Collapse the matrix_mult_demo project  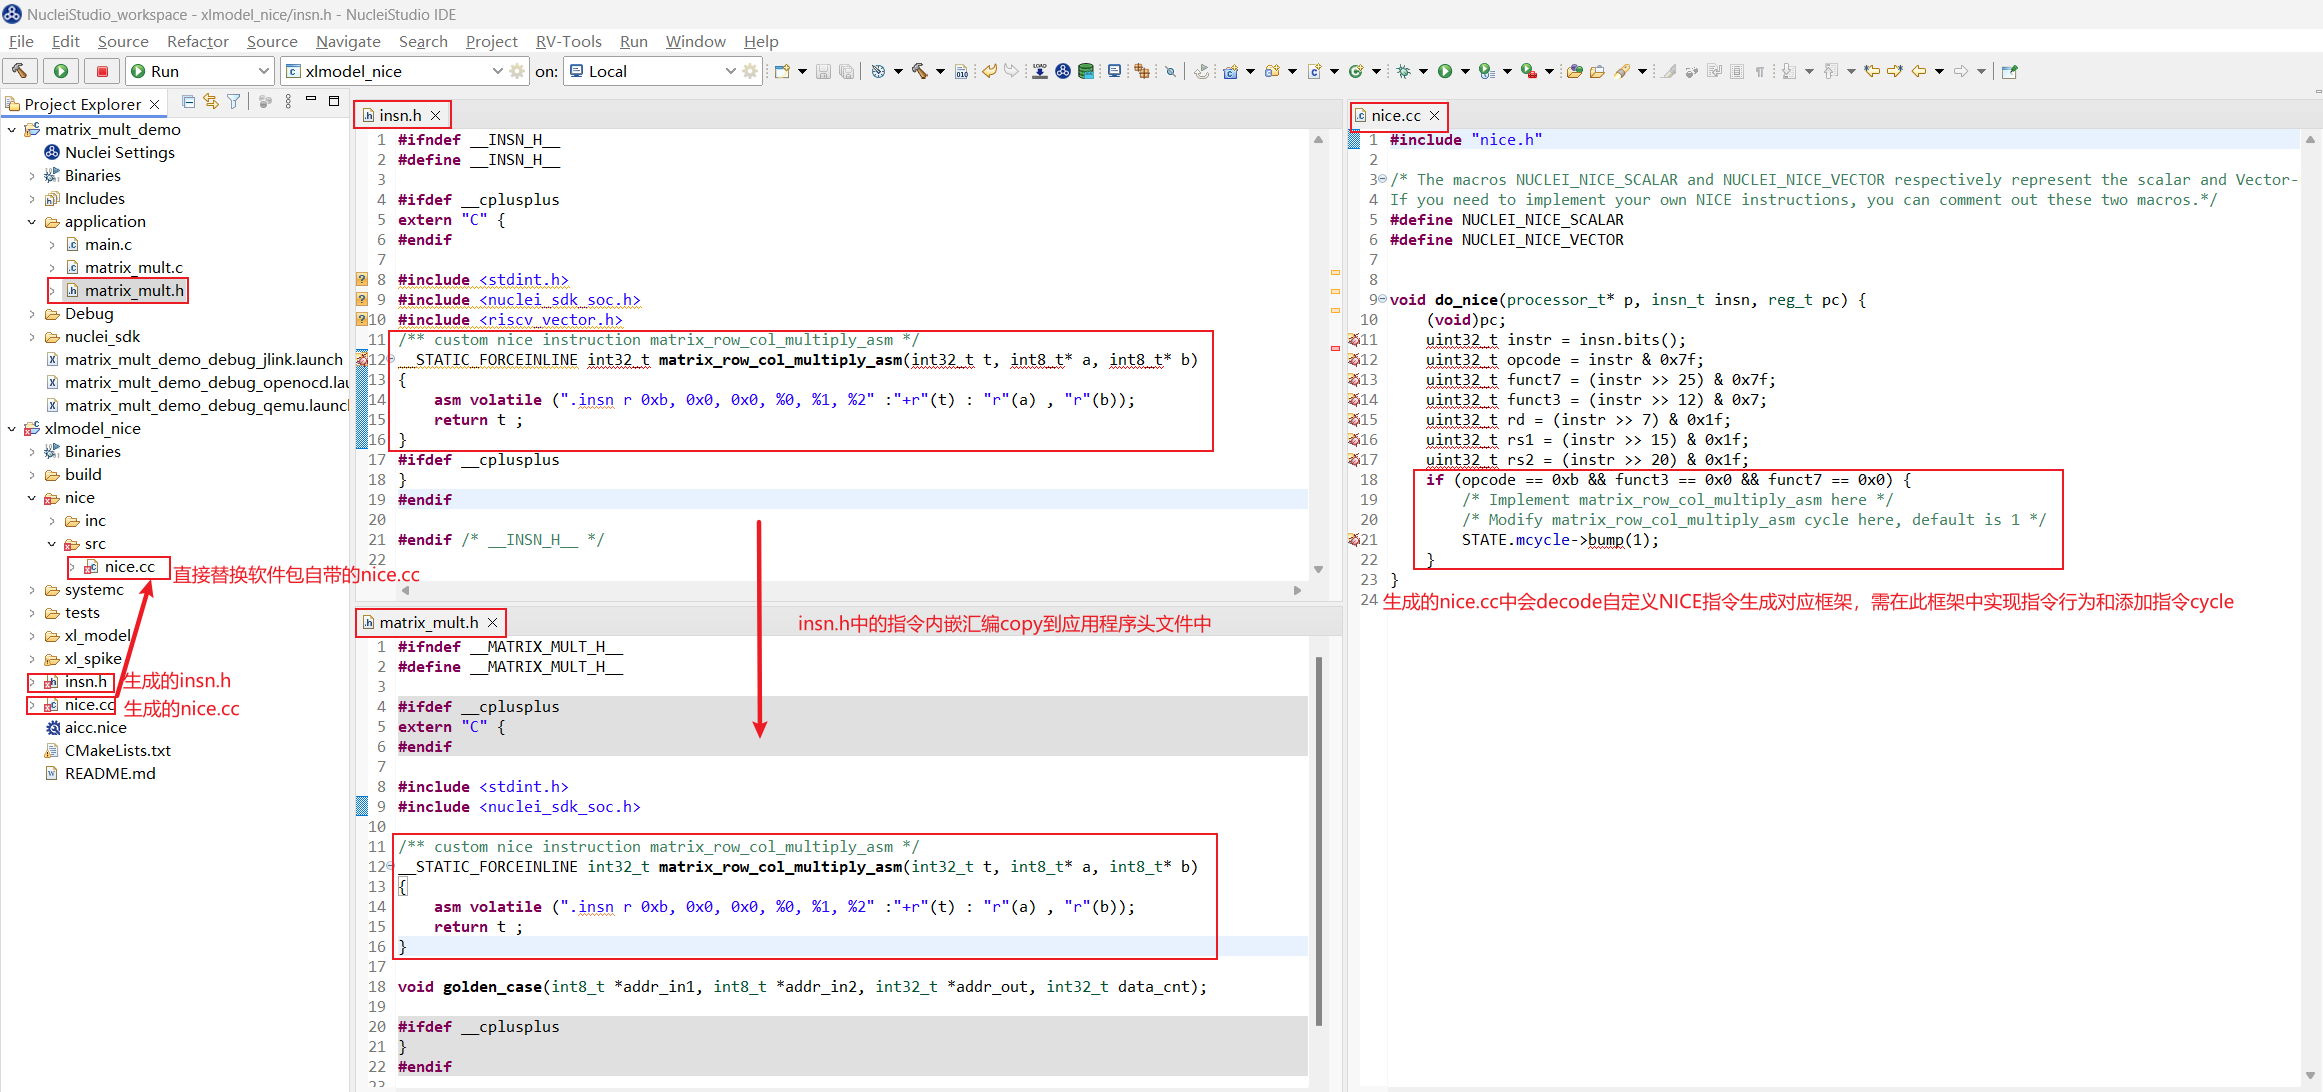tap(12, 129)
